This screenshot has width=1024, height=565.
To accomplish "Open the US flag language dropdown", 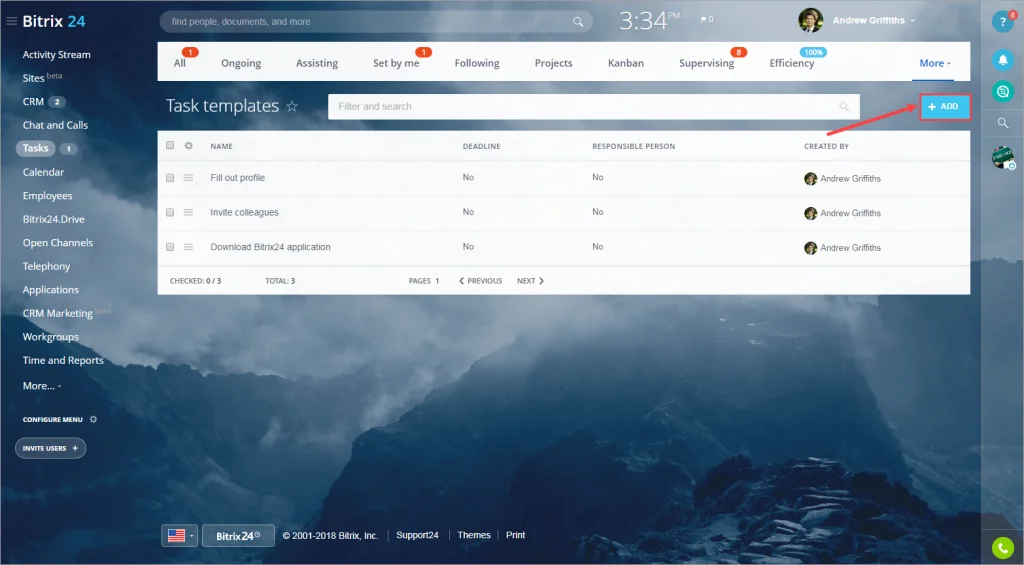I will (180, 536).
